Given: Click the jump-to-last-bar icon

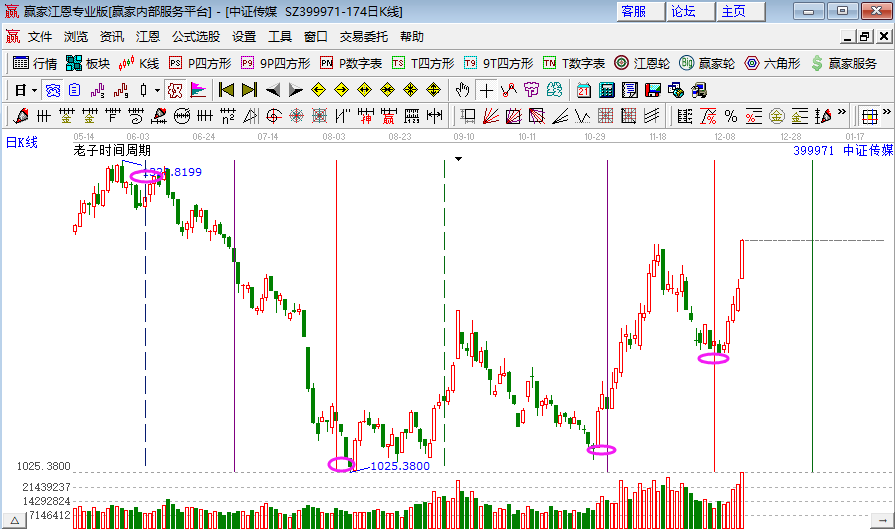Looking at the screenshot, I should click(x=249, y=90).
